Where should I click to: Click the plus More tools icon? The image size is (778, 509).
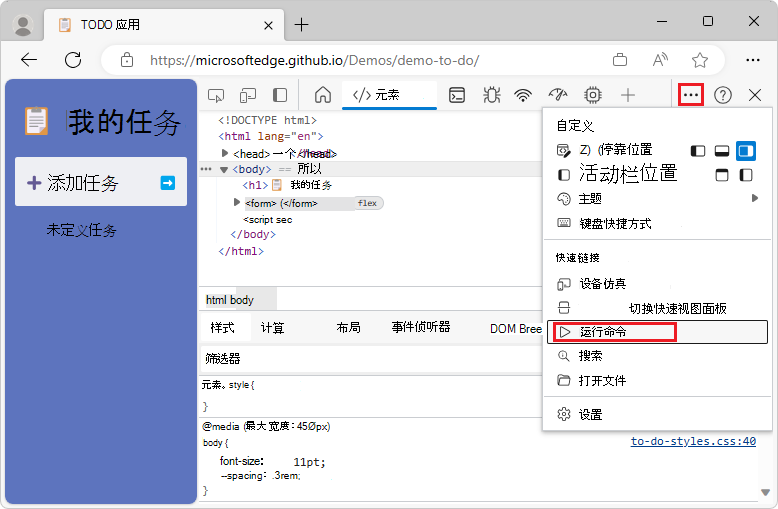(628, 95)
